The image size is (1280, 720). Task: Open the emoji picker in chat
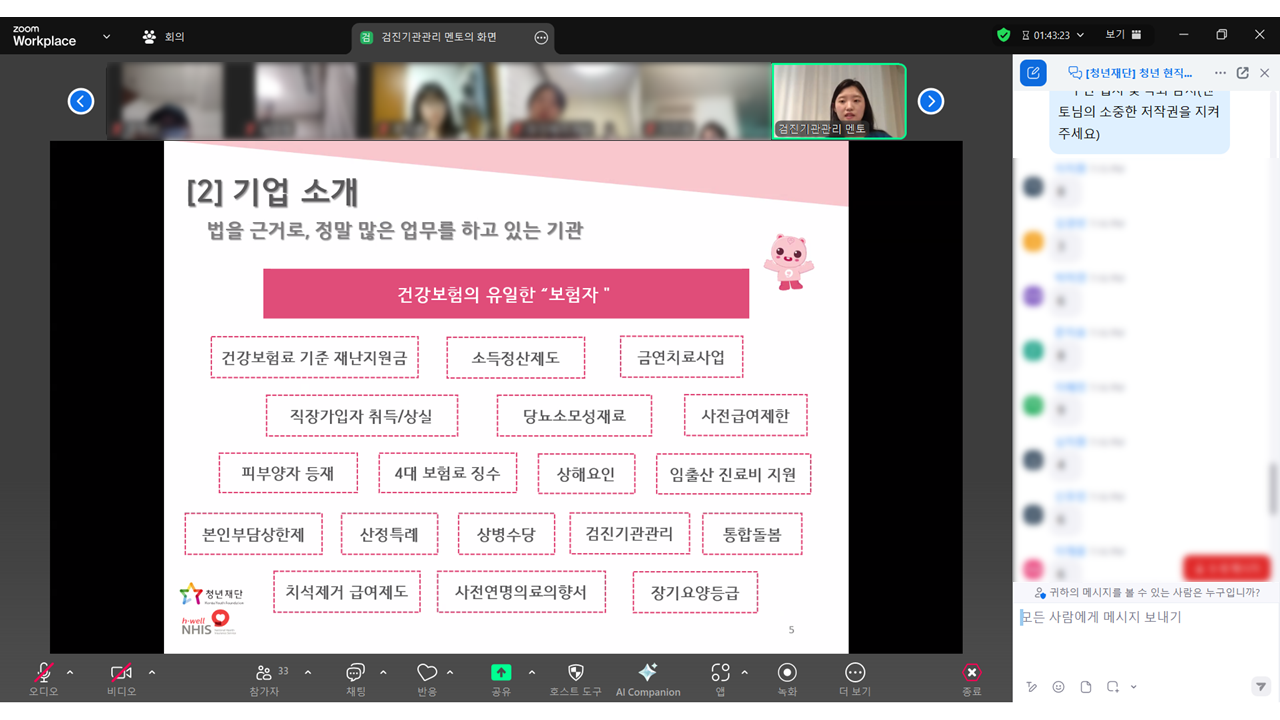[x=1058, y=687]
